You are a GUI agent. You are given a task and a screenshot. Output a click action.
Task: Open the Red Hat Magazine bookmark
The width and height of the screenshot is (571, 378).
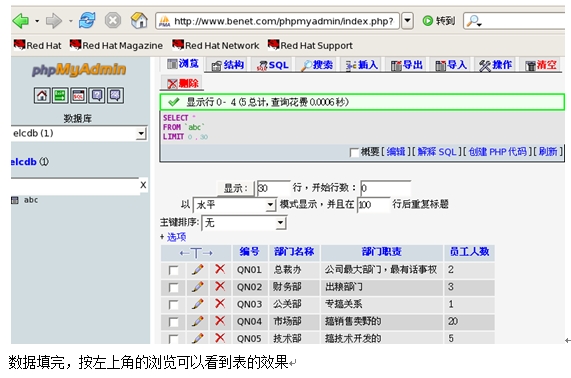tap(116, 45)
